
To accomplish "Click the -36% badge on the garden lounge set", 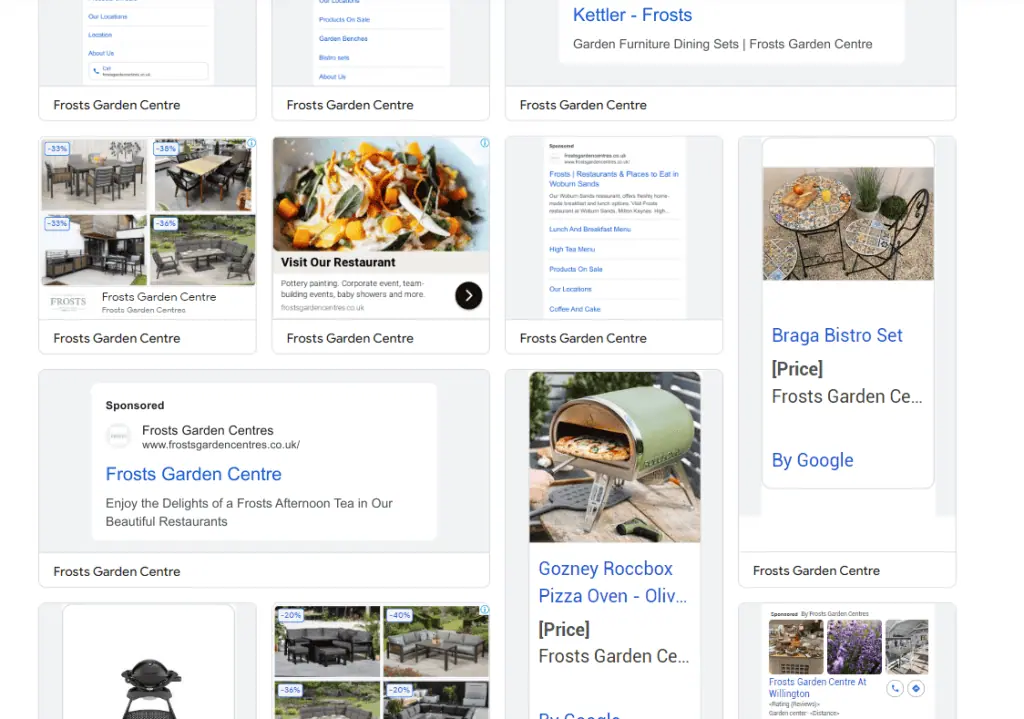I will (x=166, y=223).
